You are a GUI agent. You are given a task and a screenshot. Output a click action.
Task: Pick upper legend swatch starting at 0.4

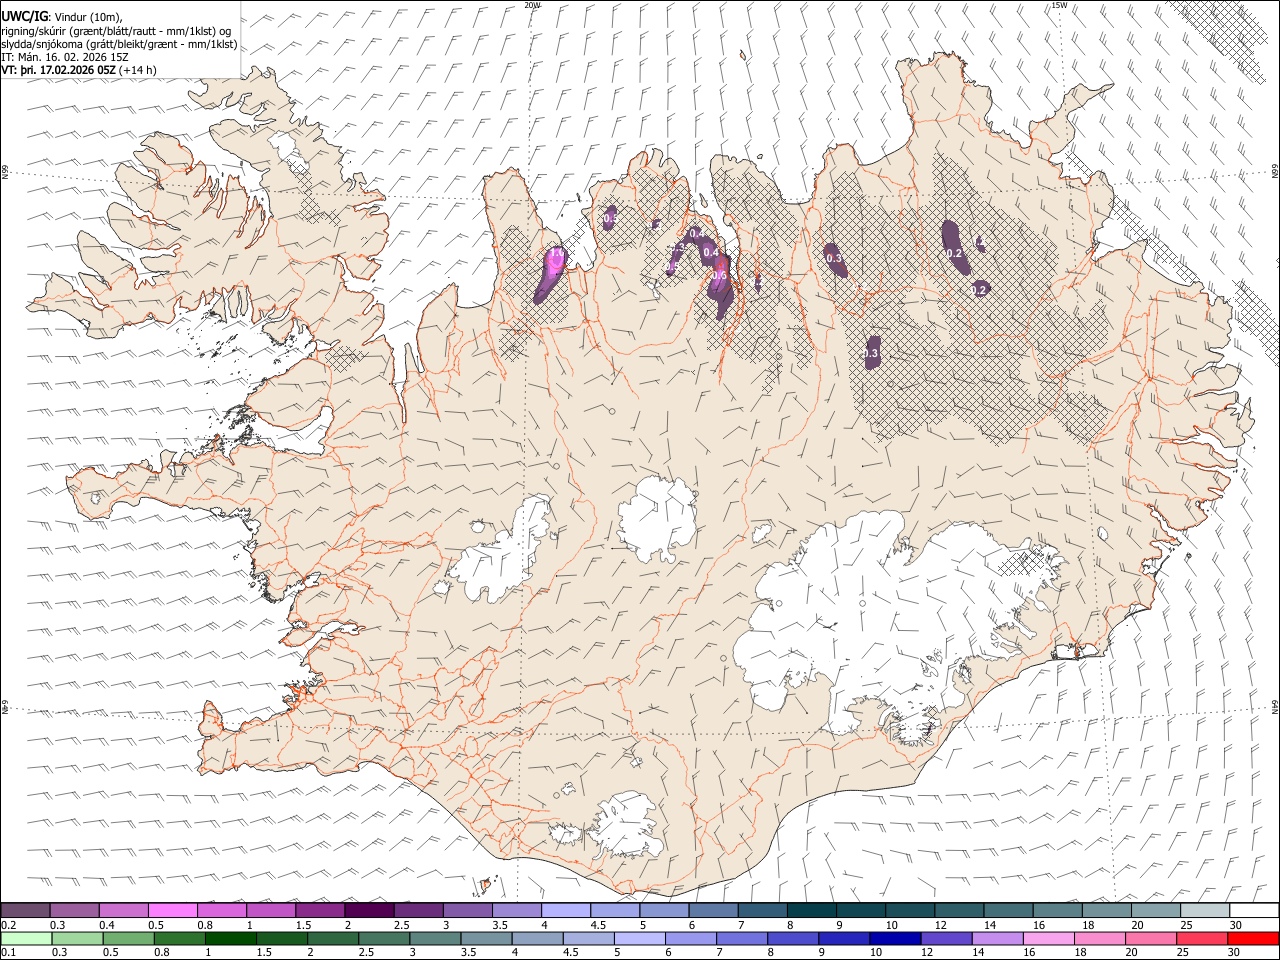[x=123, y=910]
